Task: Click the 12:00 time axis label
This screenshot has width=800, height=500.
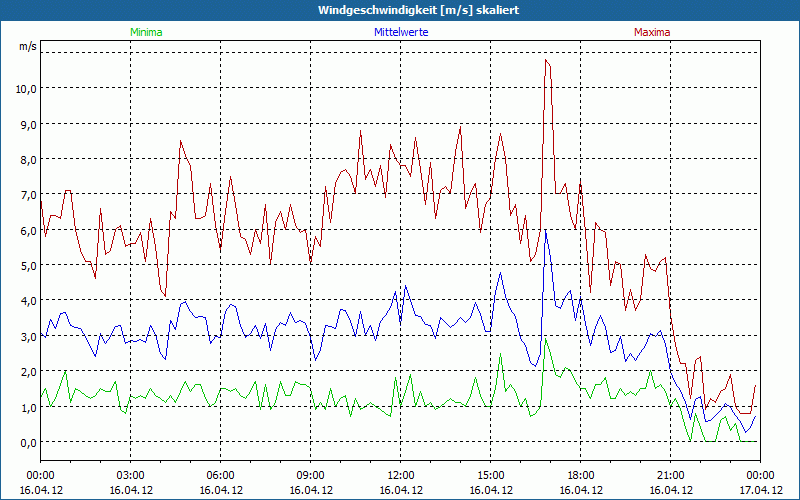Action: point(401,476)
